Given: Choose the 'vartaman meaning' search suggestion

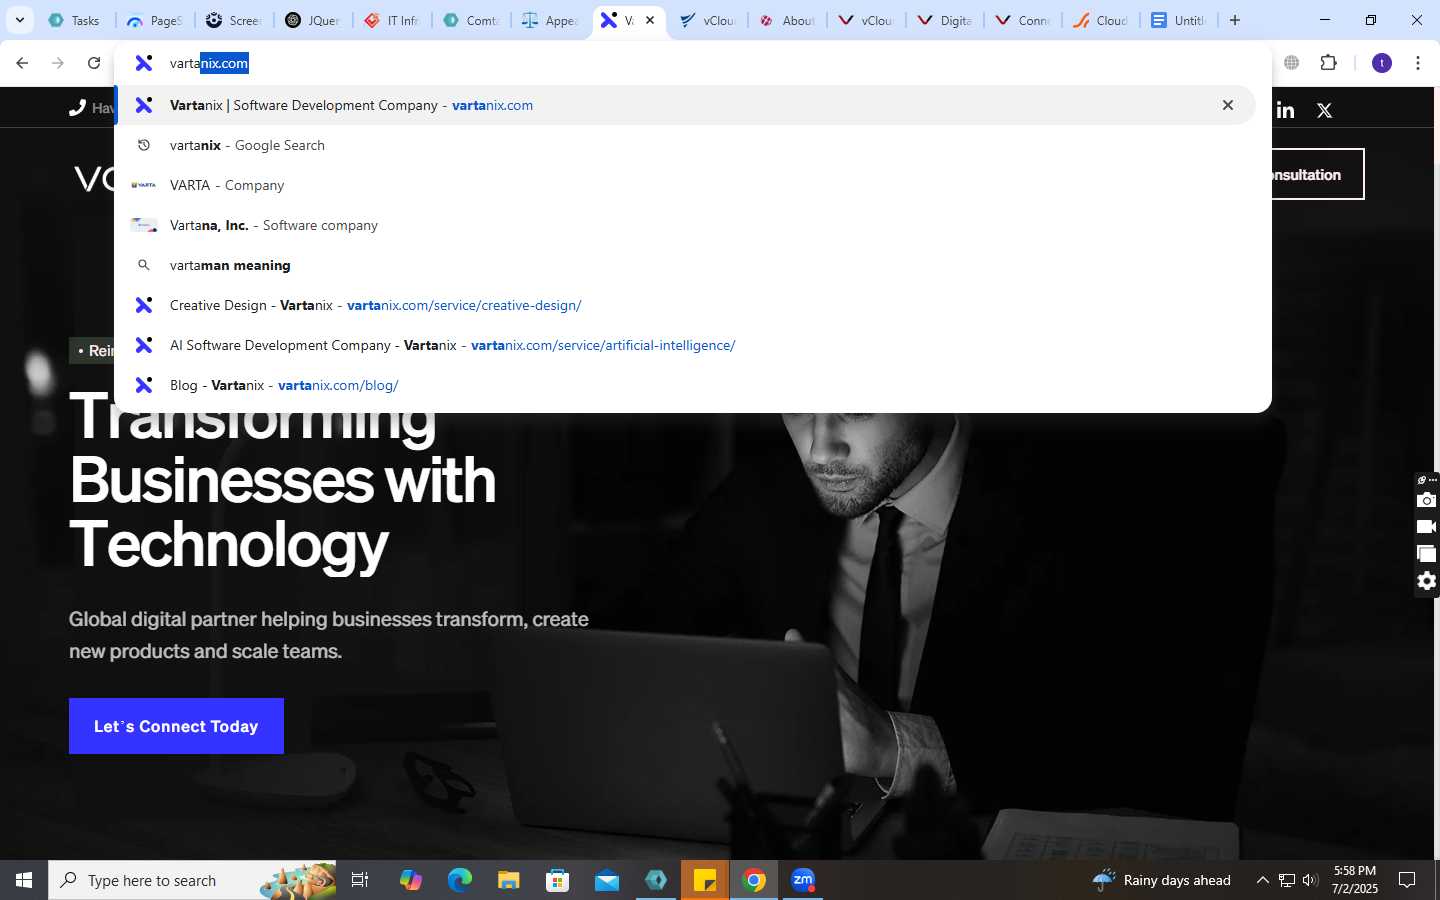Looking at the screenshot, I should point(685,265).
